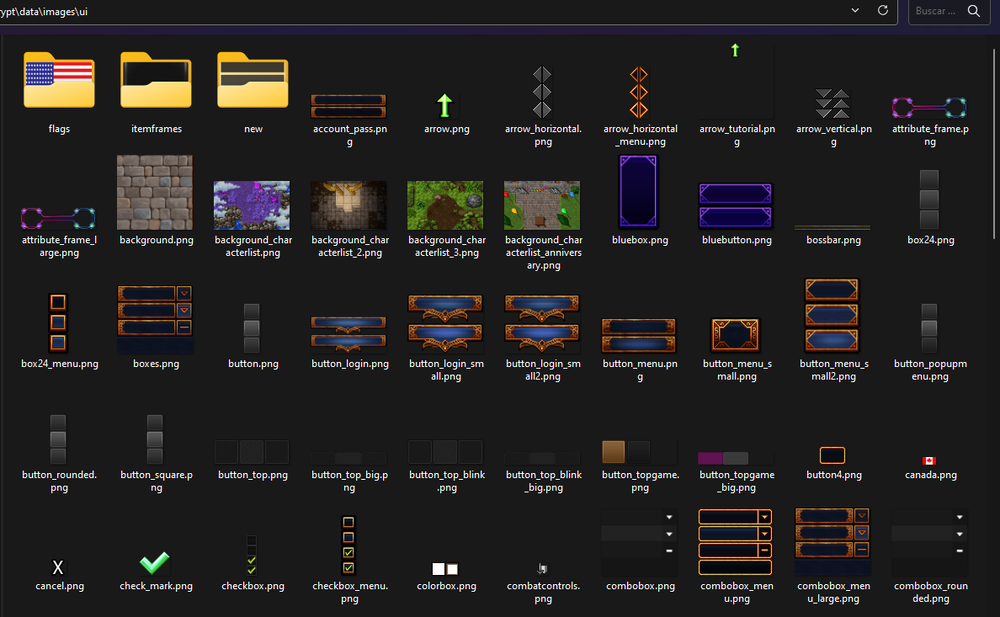
Task: Select the background.png stone thumbnail
Action: tap(156, 193)
